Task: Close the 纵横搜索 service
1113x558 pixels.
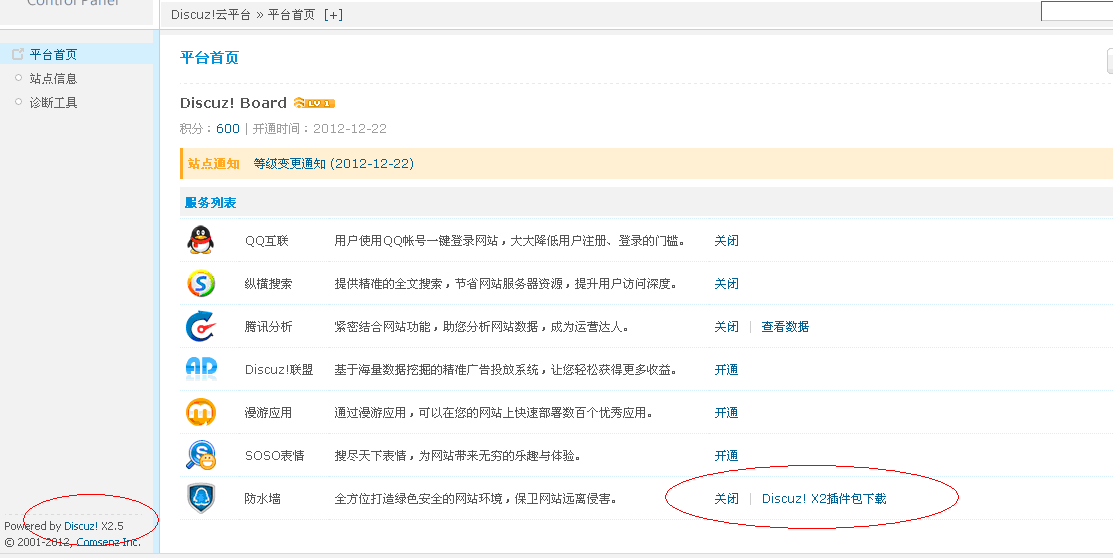Action: coord(726,283)
